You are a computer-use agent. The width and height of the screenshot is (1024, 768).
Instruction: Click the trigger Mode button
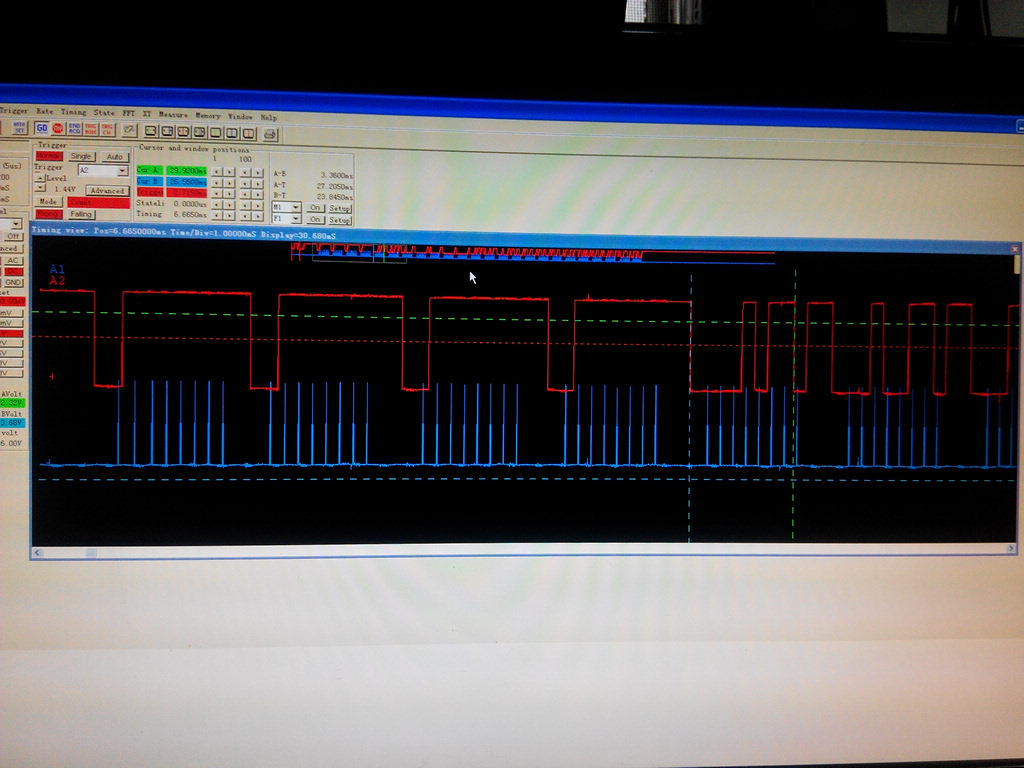(48, 202)
